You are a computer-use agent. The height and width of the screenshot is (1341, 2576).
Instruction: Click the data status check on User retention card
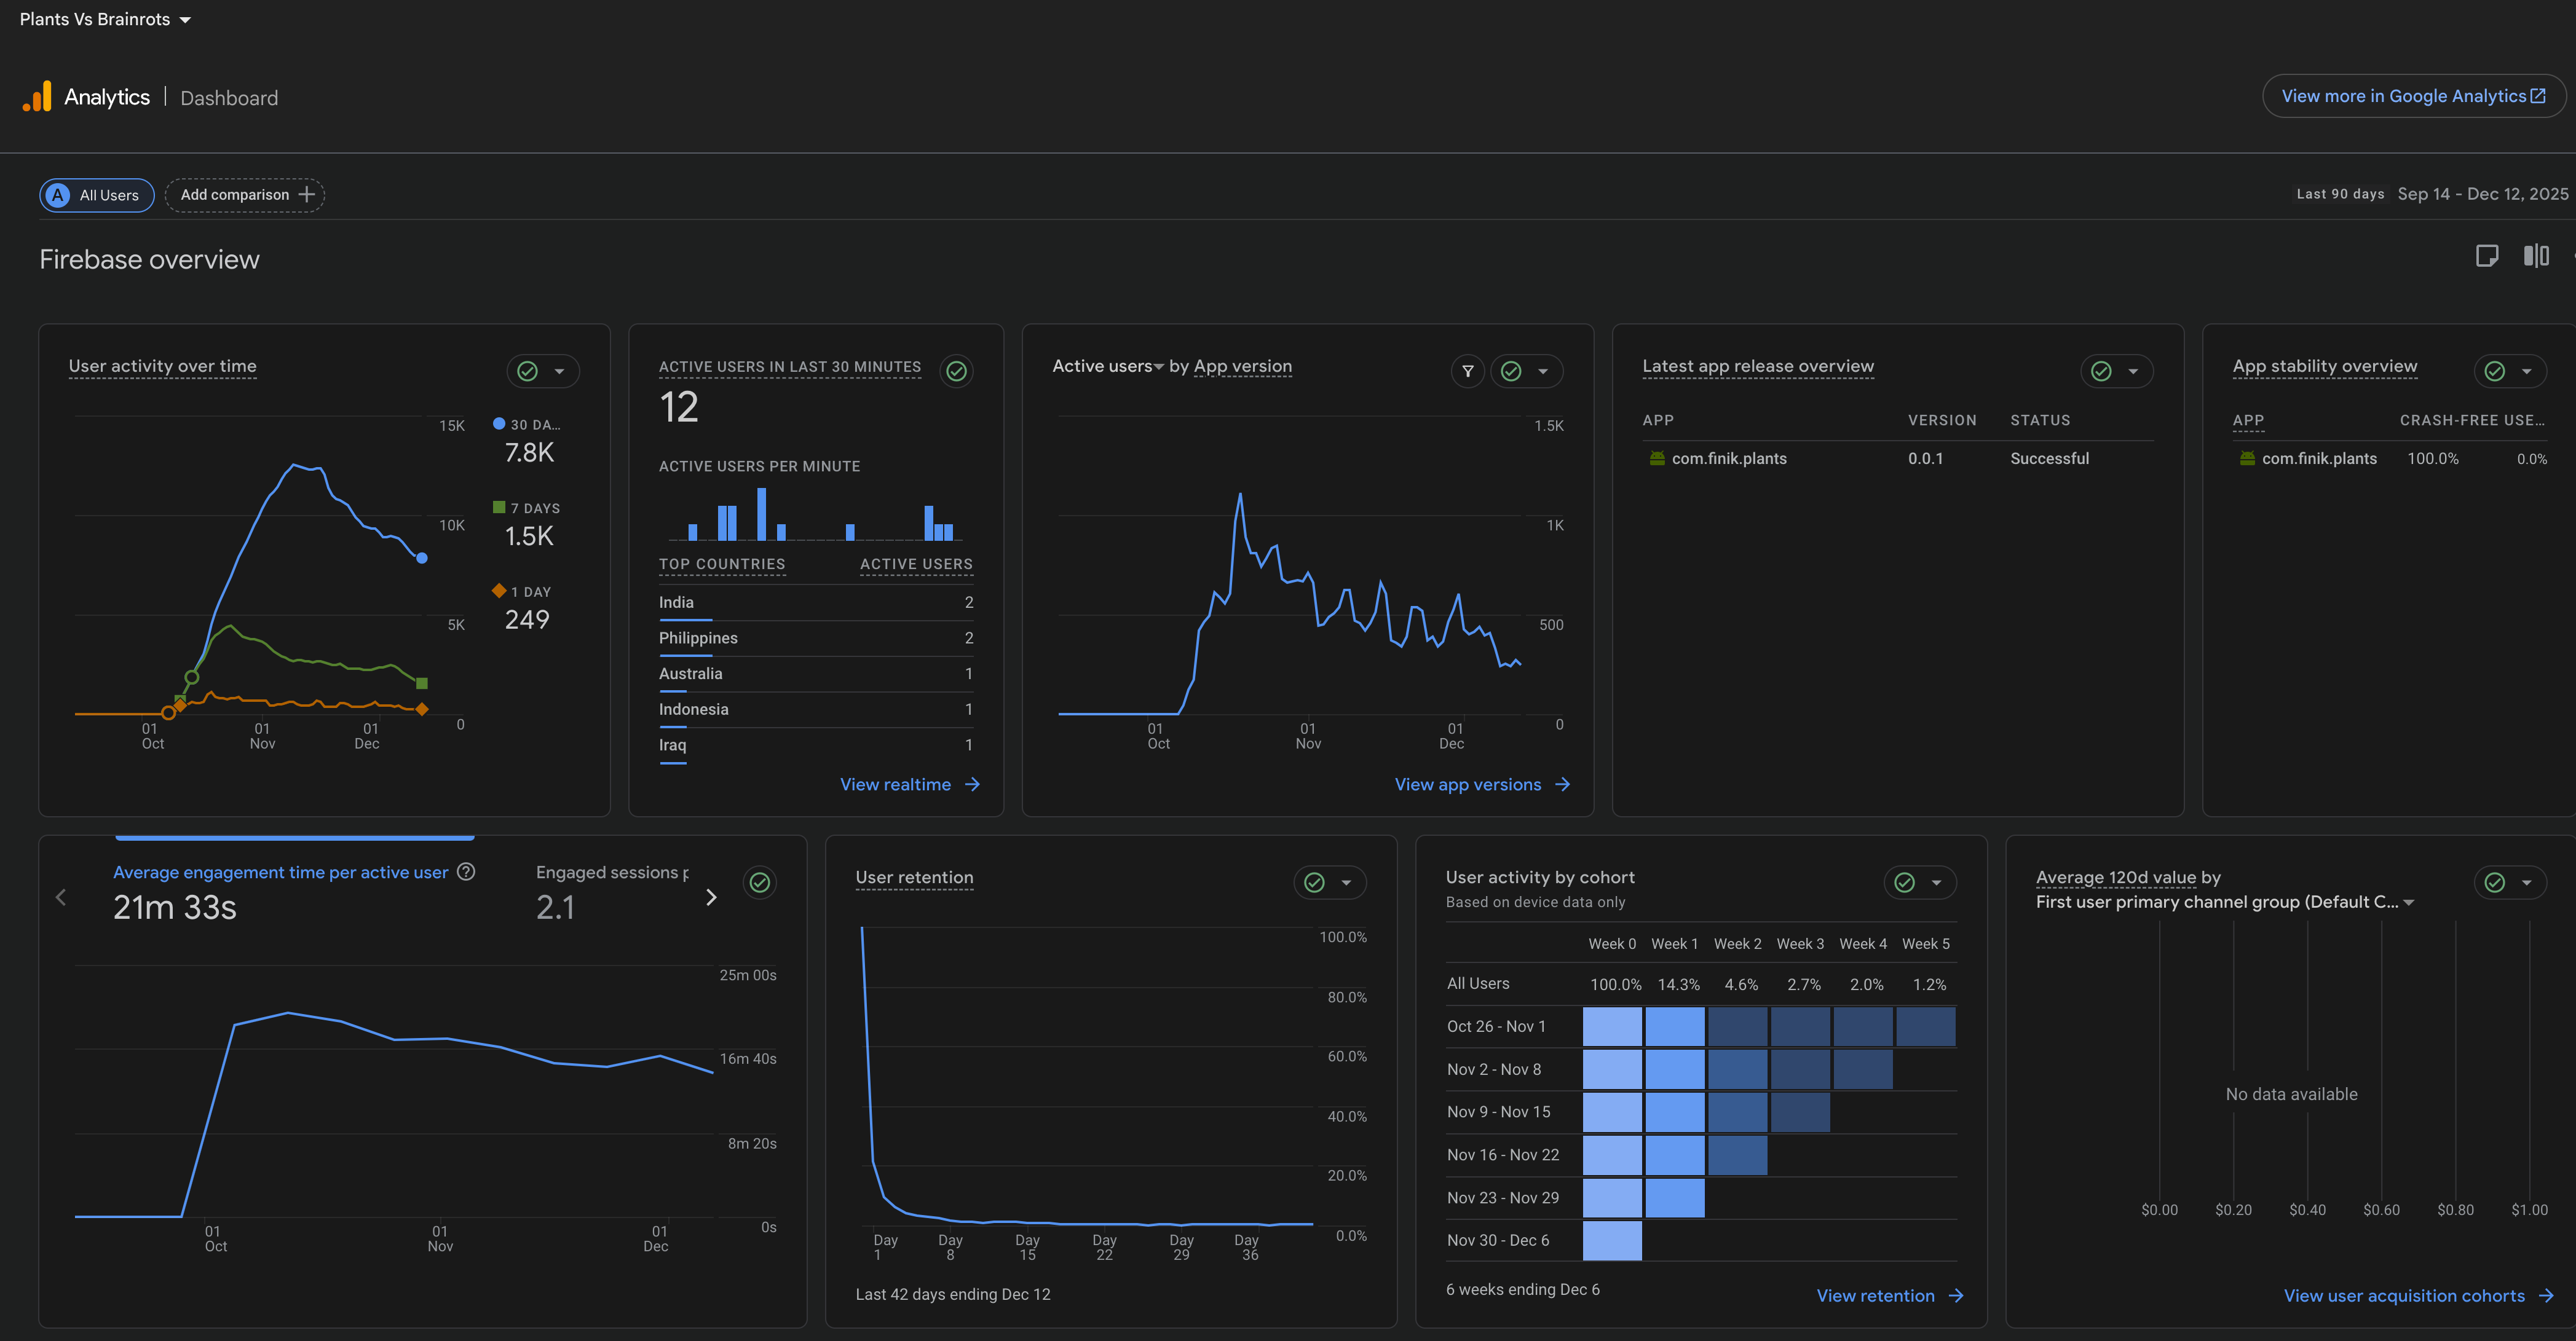(1314, 882)
